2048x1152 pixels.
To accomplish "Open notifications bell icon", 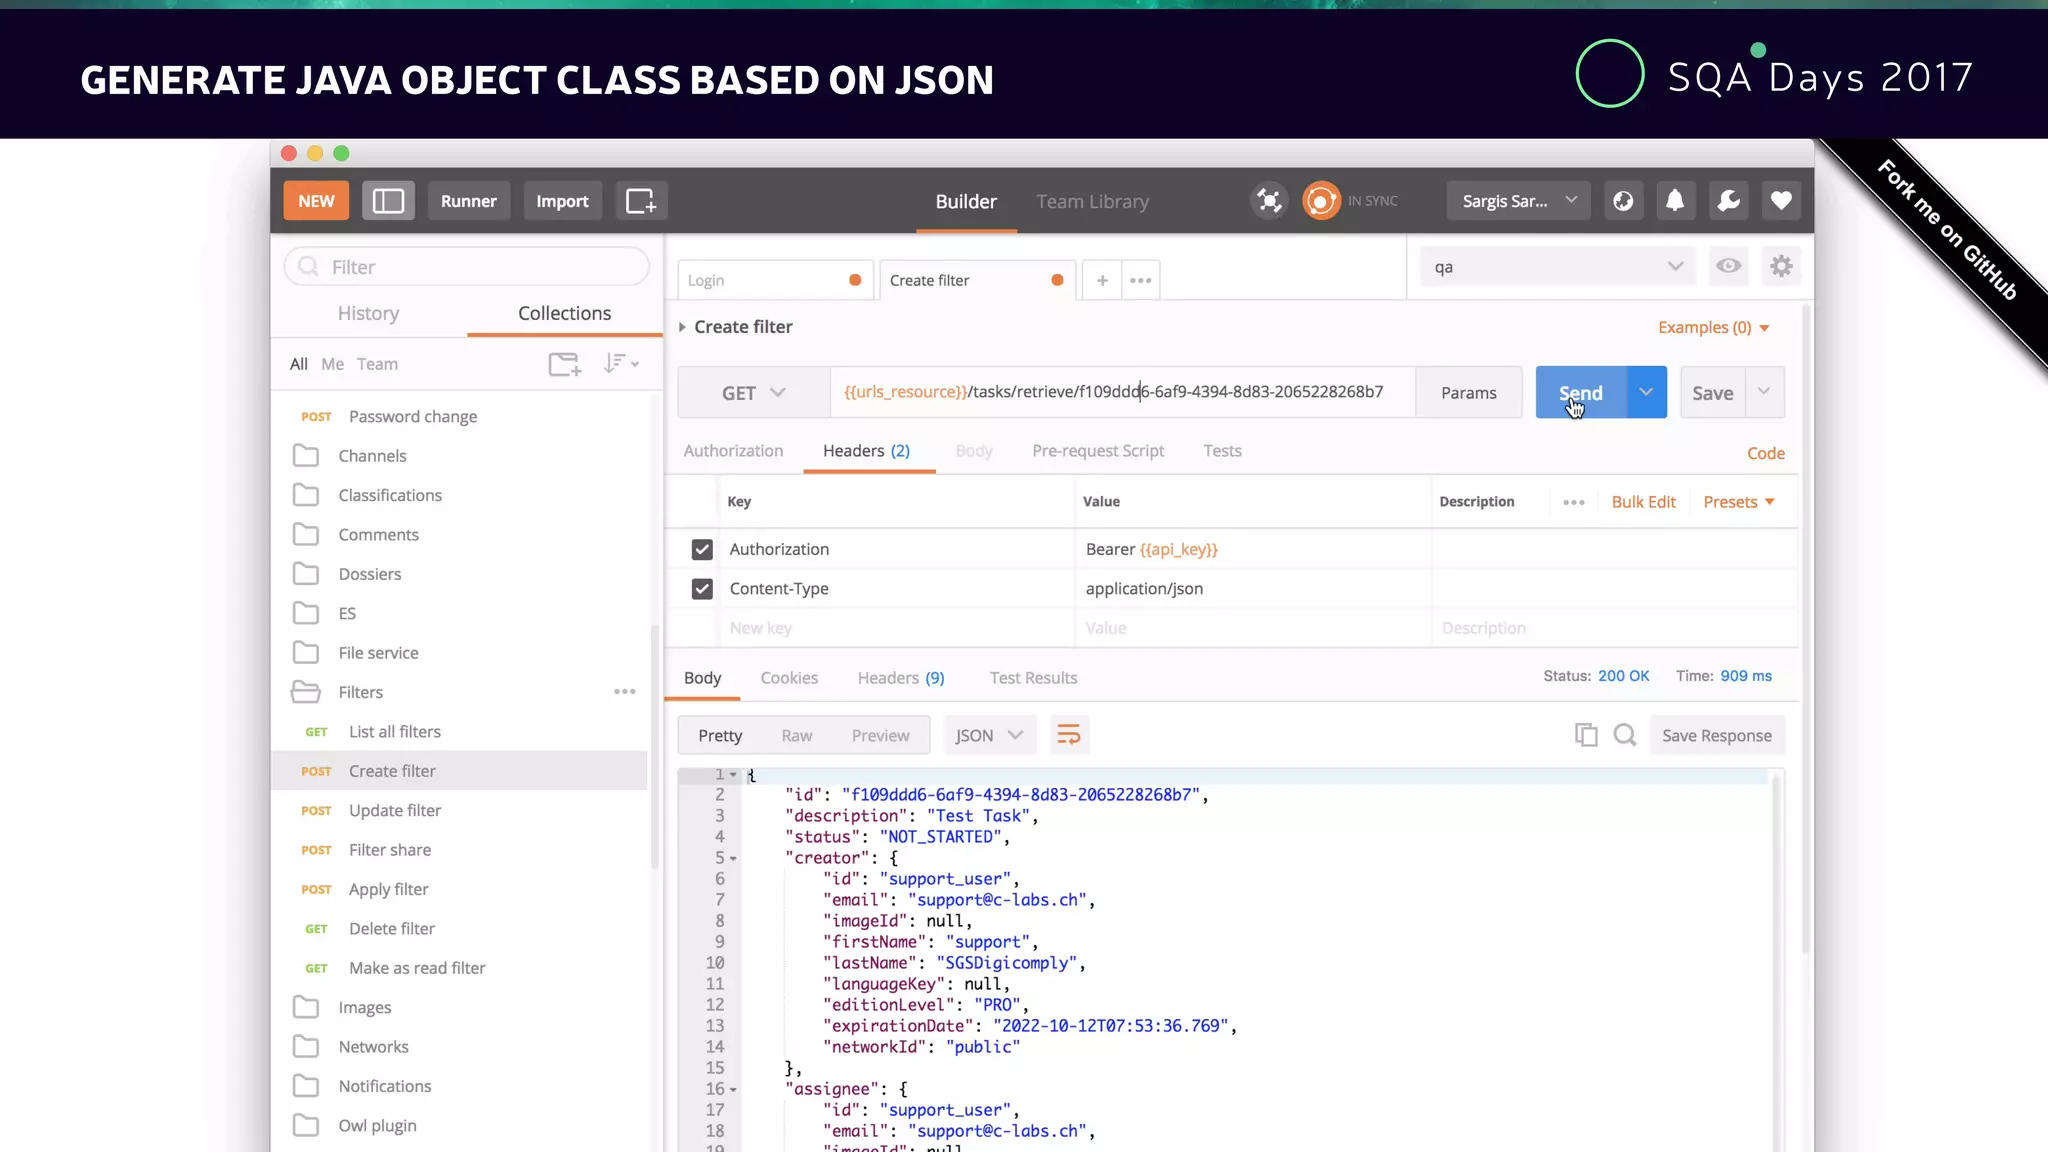I will [x=1675, y=201].
